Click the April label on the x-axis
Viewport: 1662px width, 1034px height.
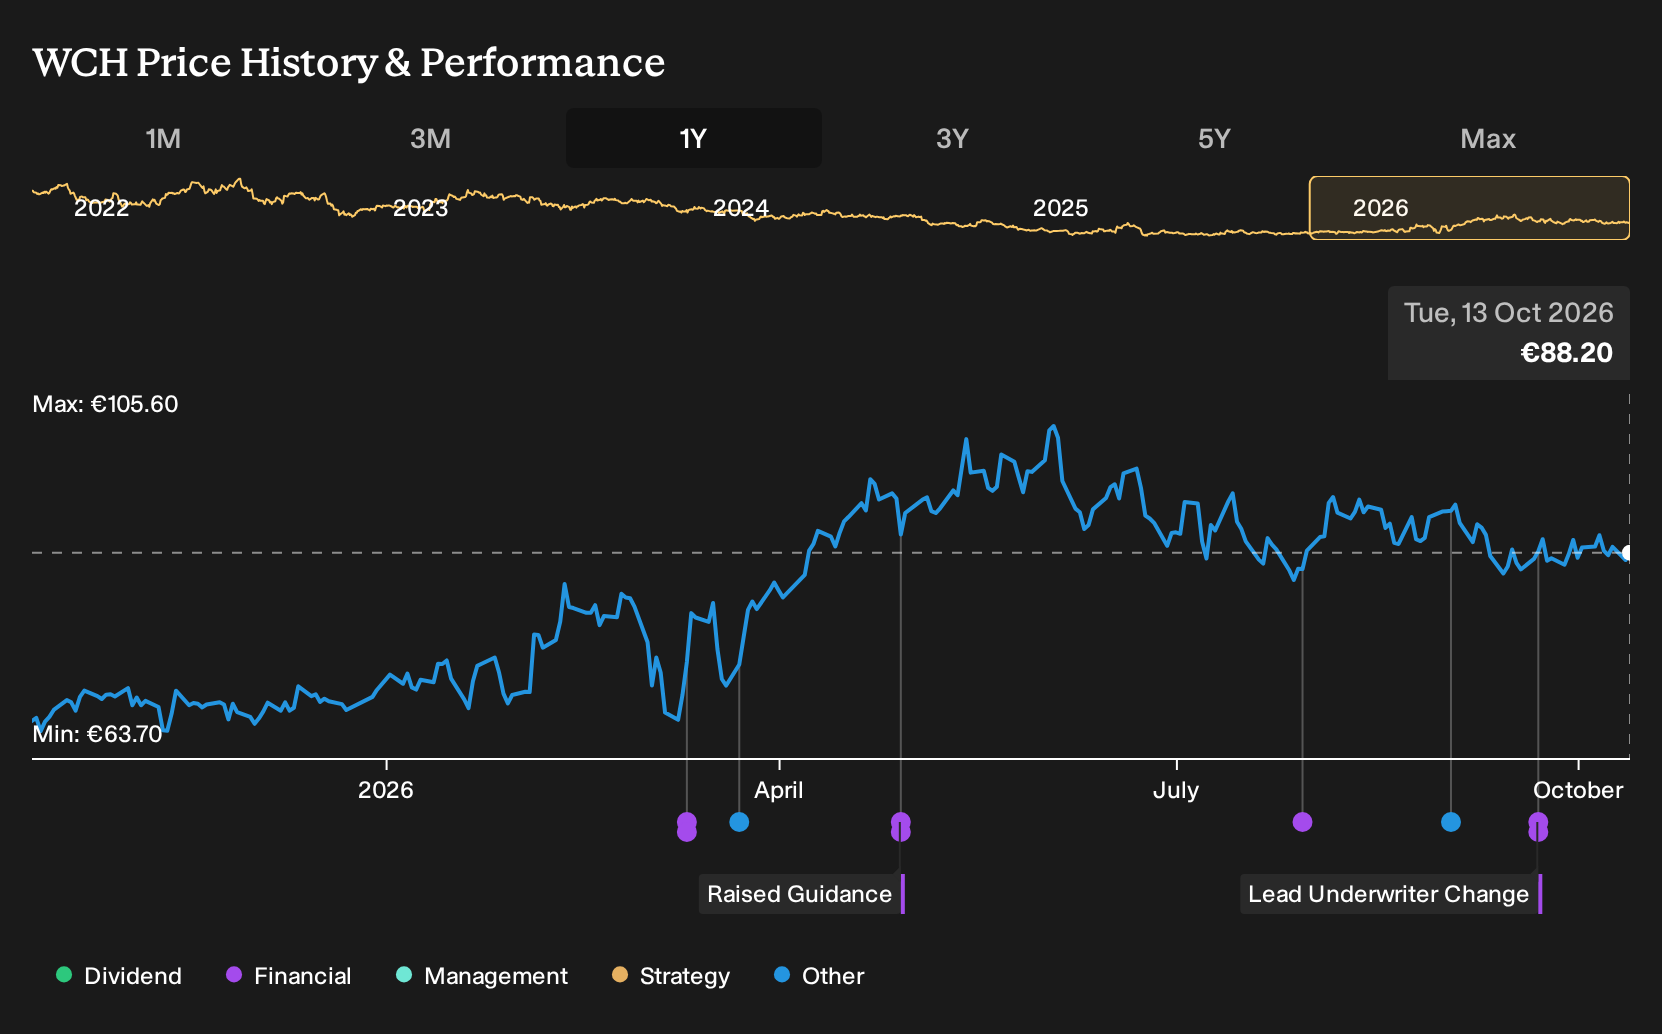tap(778, 790)
